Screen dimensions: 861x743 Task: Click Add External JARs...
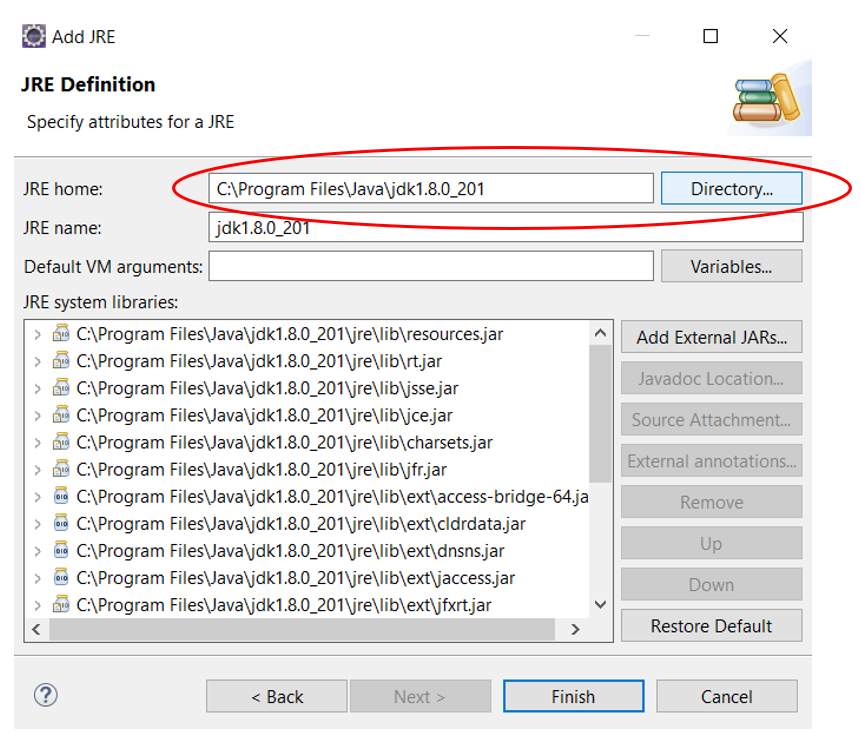pos(712,337)
